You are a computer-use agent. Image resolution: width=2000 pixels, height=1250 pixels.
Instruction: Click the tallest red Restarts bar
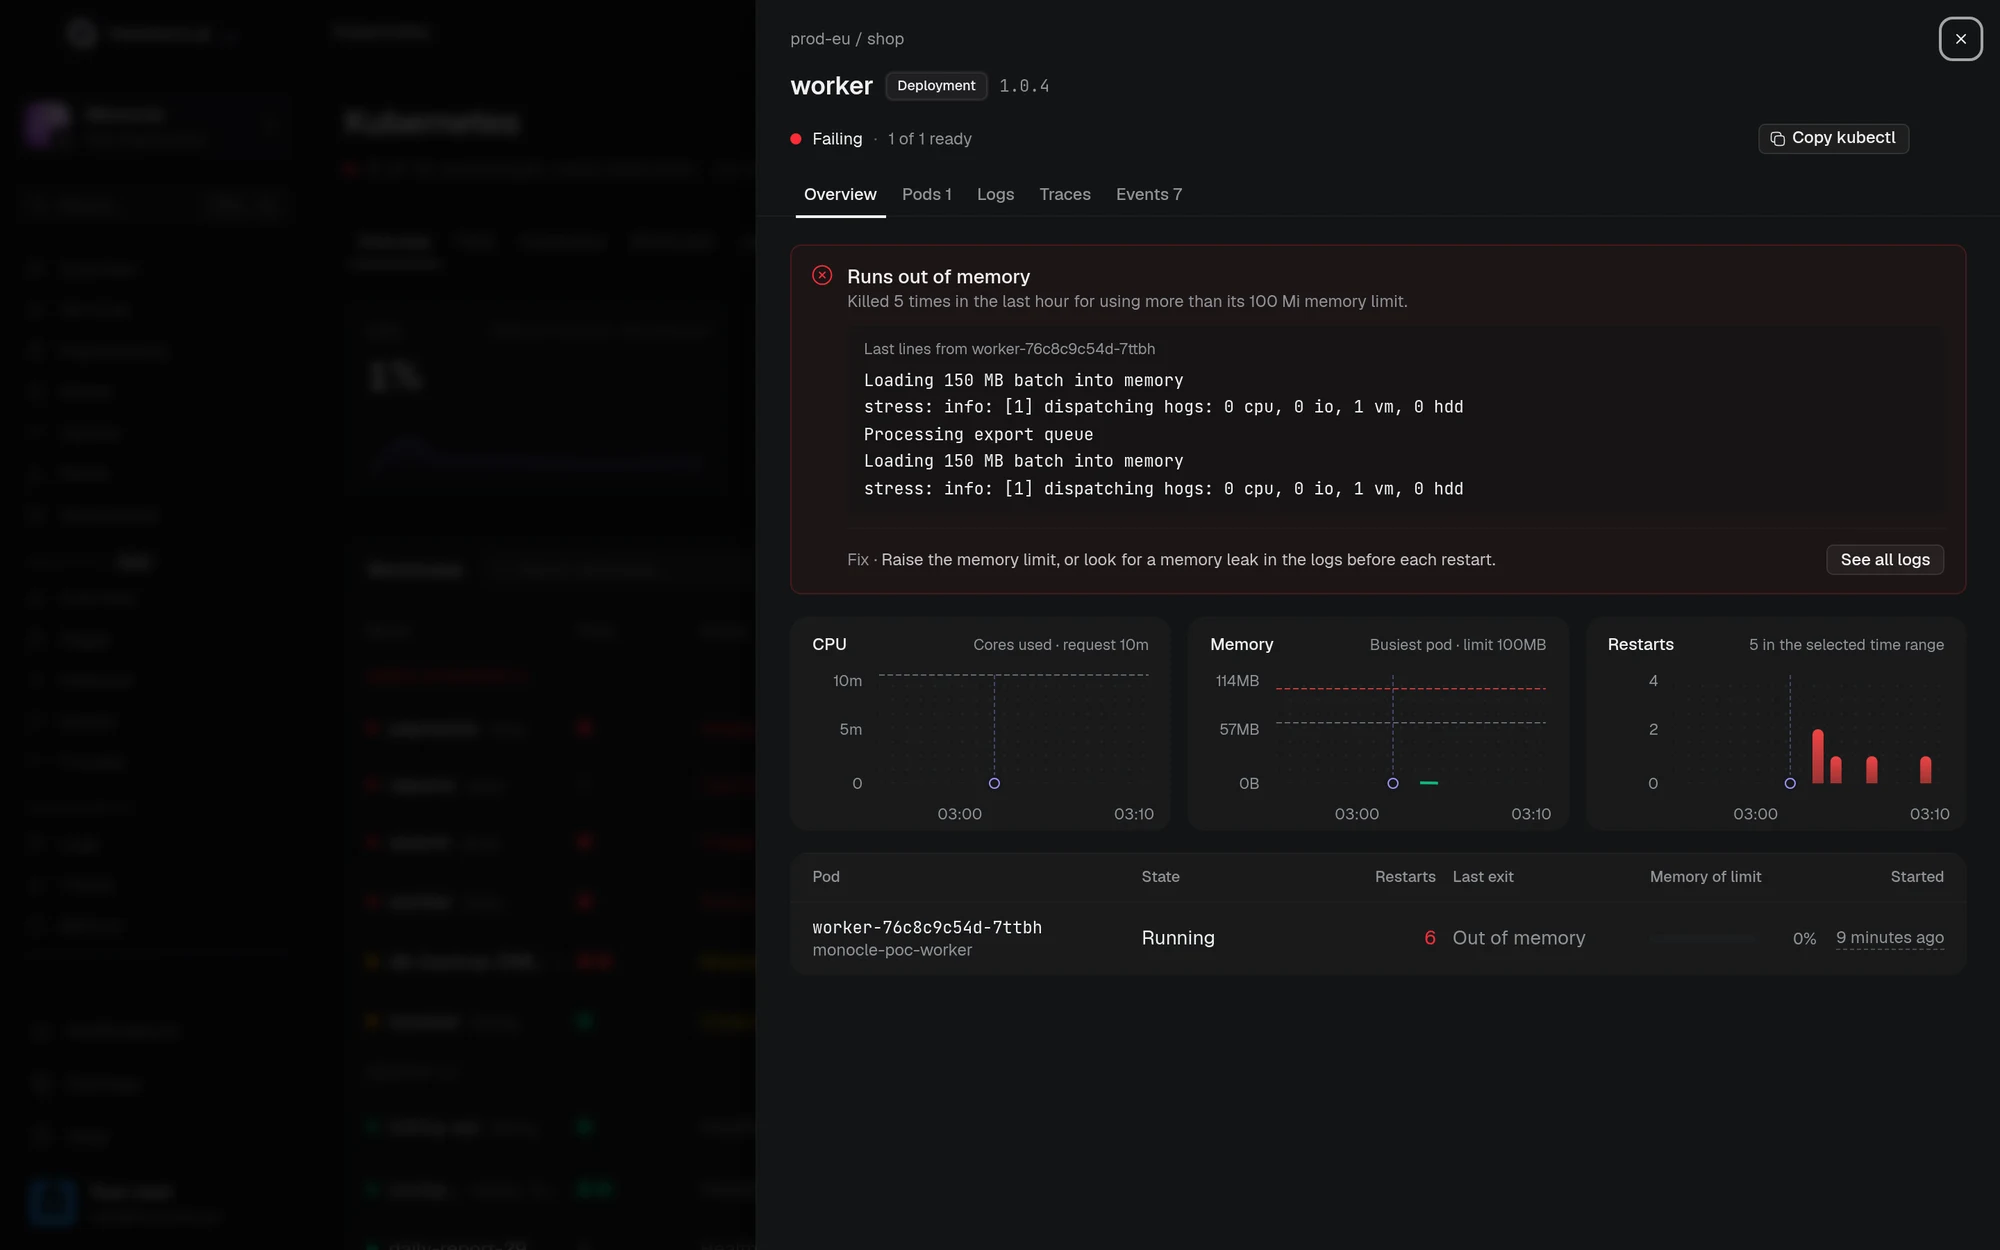[x=1817, y=756]
